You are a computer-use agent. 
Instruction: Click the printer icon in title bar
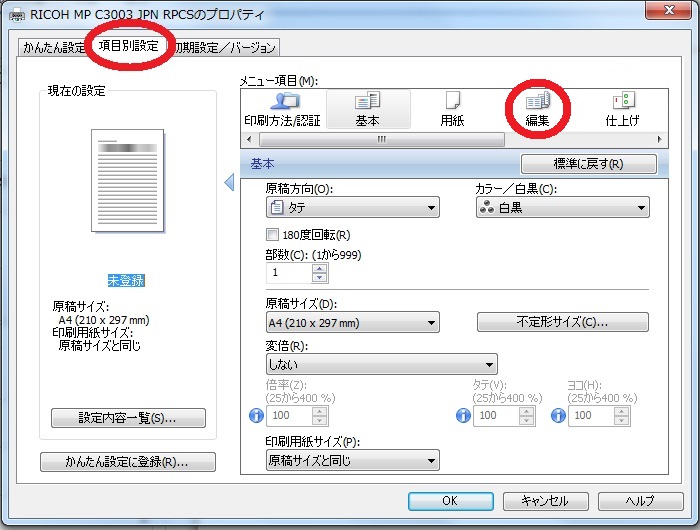point(17,16)
